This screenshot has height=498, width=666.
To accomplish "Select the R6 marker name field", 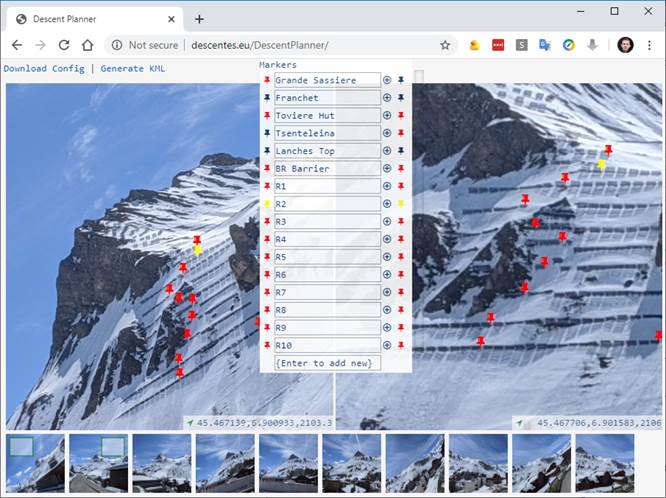I will 327,275.
